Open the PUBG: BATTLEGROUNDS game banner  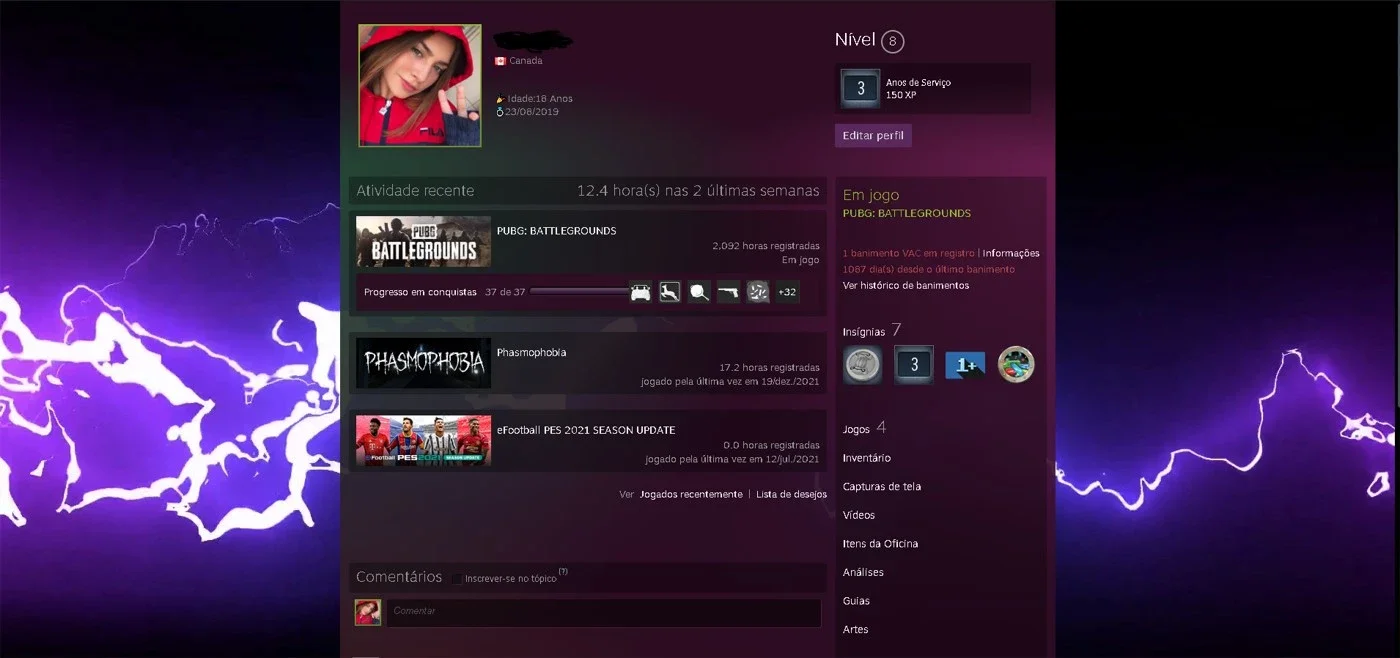(x=423, y=241)
